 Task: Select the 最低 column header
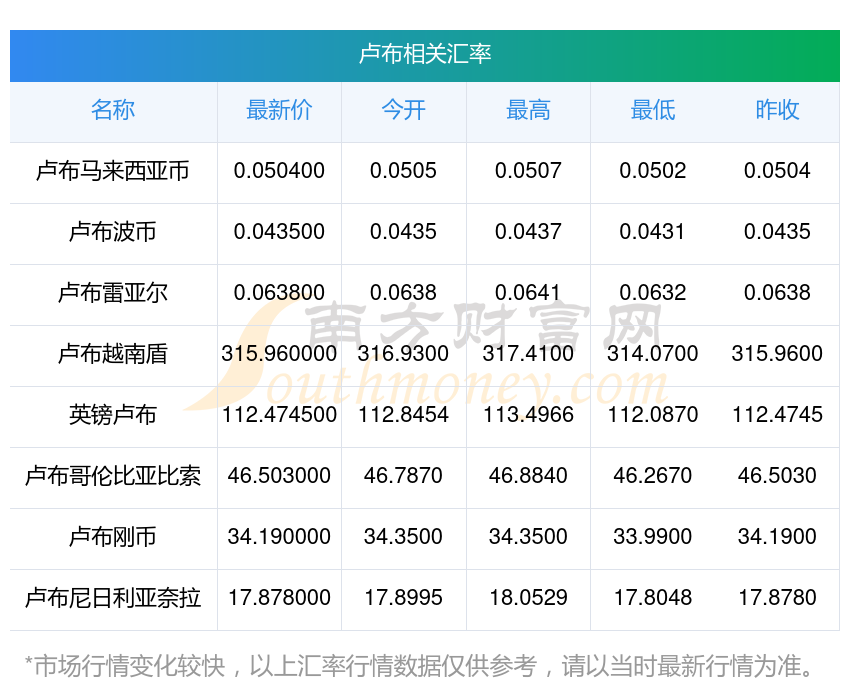(x=653, y=110)
